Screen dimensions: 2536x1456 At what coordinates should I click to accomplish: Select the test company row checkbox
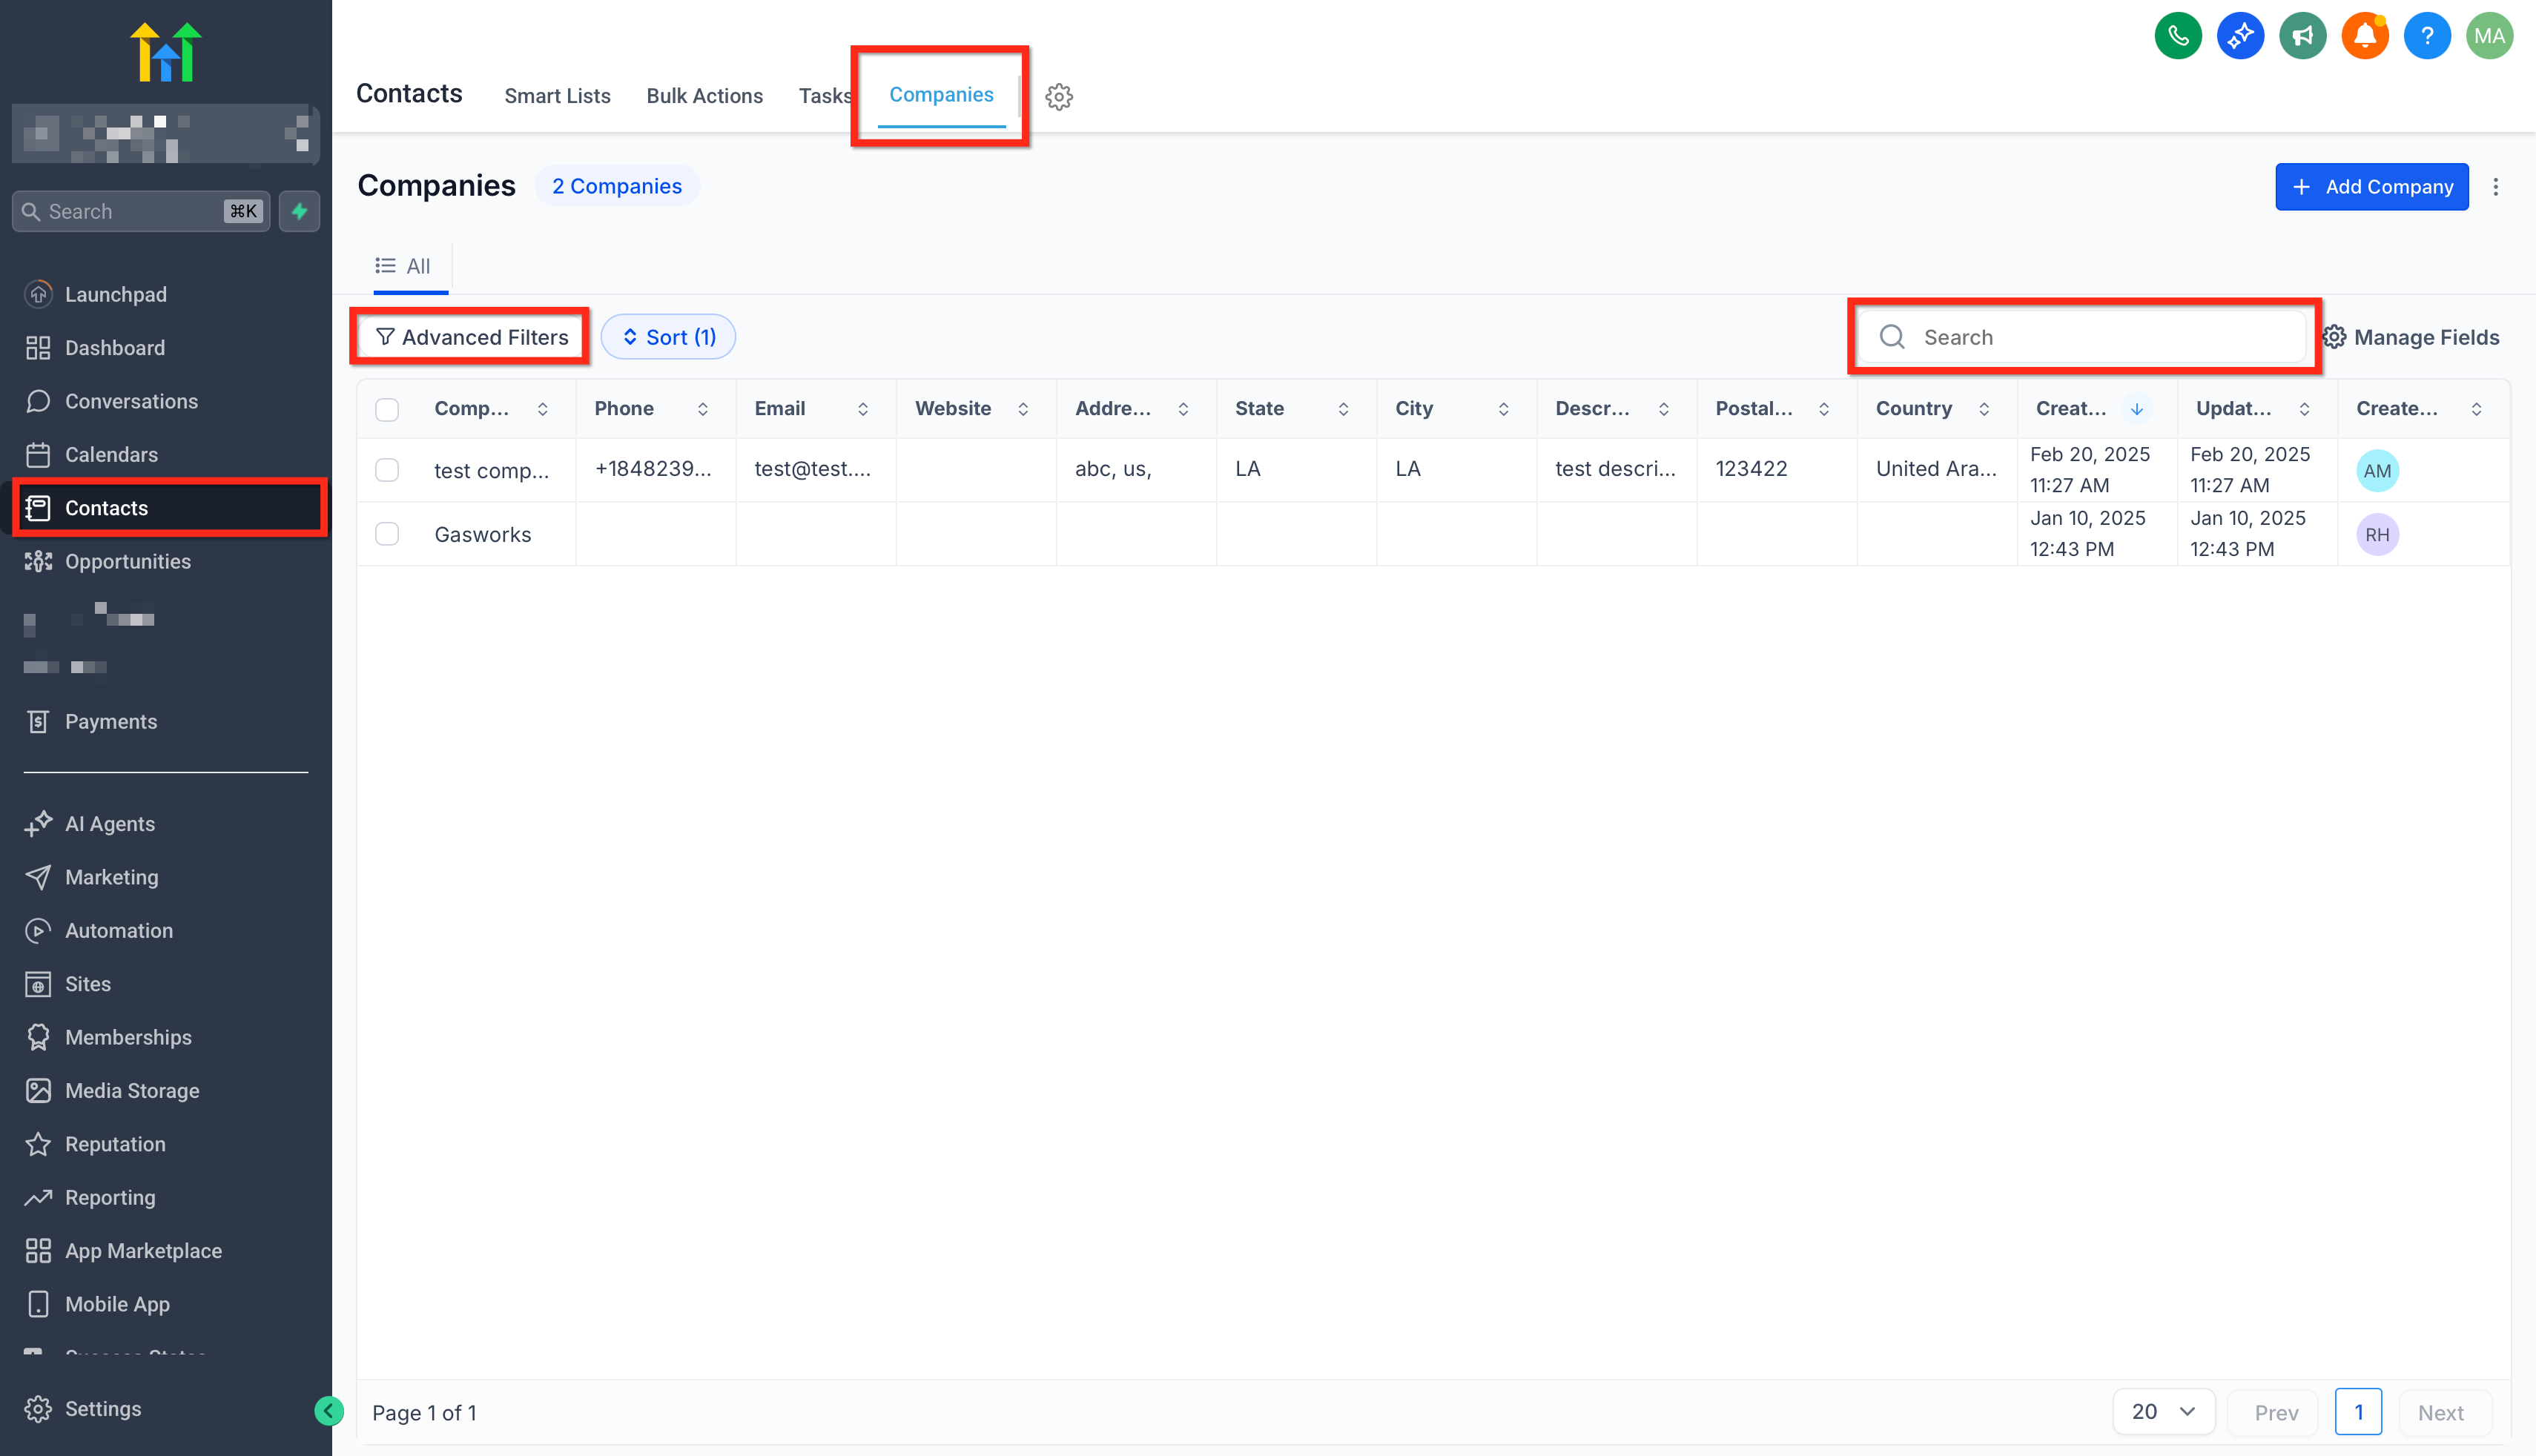(x=387, y=470)
